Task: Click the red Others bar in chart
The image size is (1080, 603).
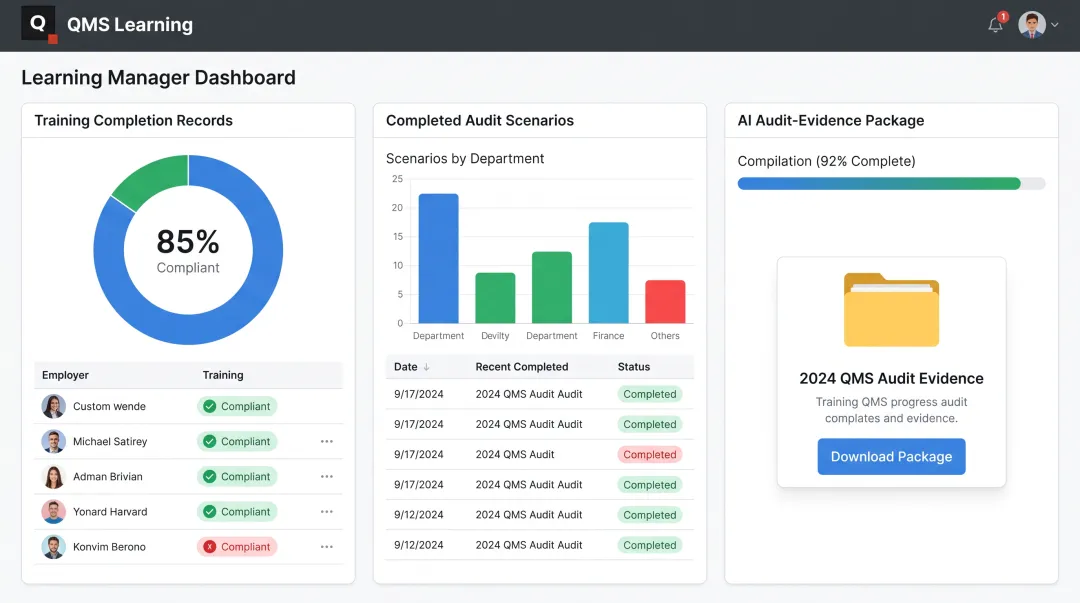Action: pyautogui.click(x=665, y=302)
